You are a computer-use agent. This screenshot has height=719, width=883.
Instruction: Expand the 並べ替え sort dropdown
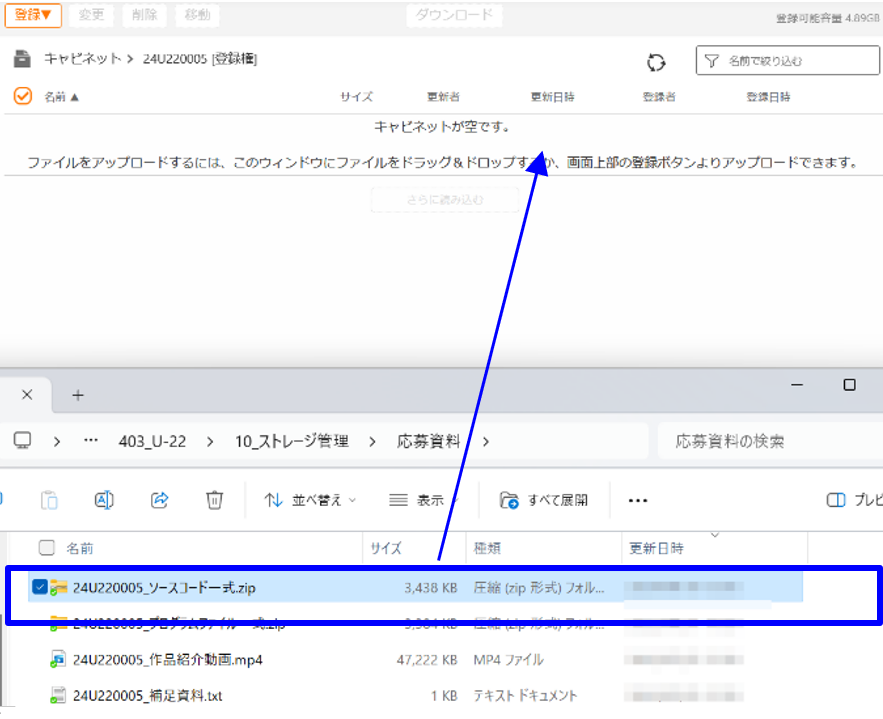tap(310, 500)
